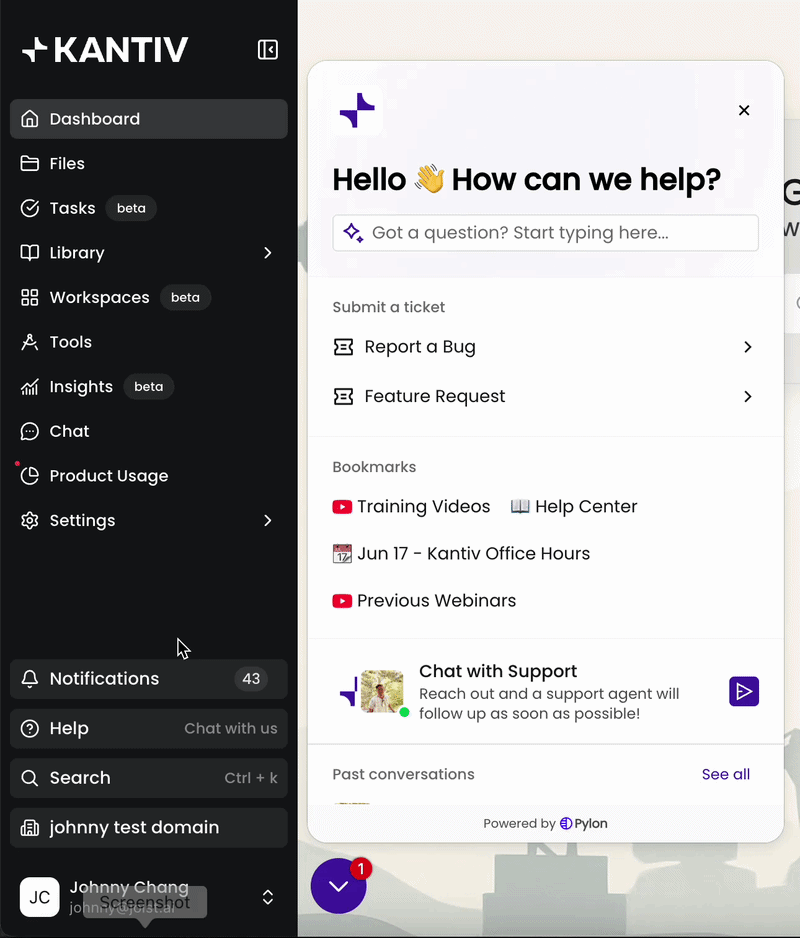Close the help widget panel
800x938 pixels.
pyautogui.click(x=744, y=110)
